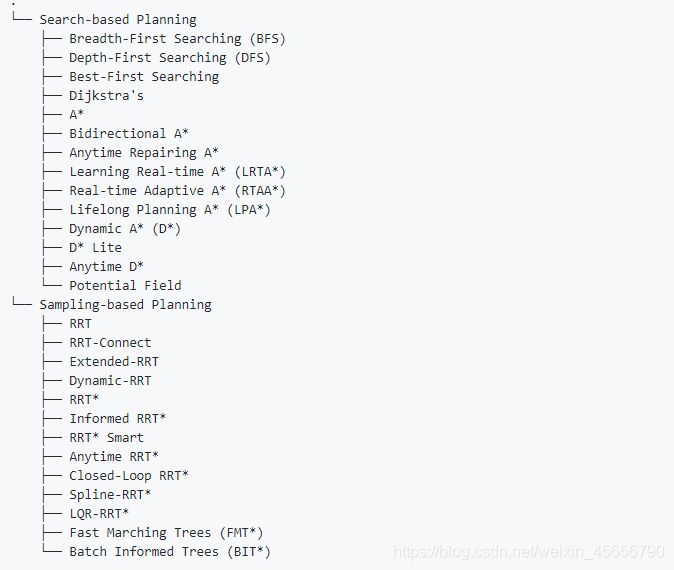Select the Informed RRT* entry
The height and width of the screenshot is (570, 674).
click(x=118, y=419)
